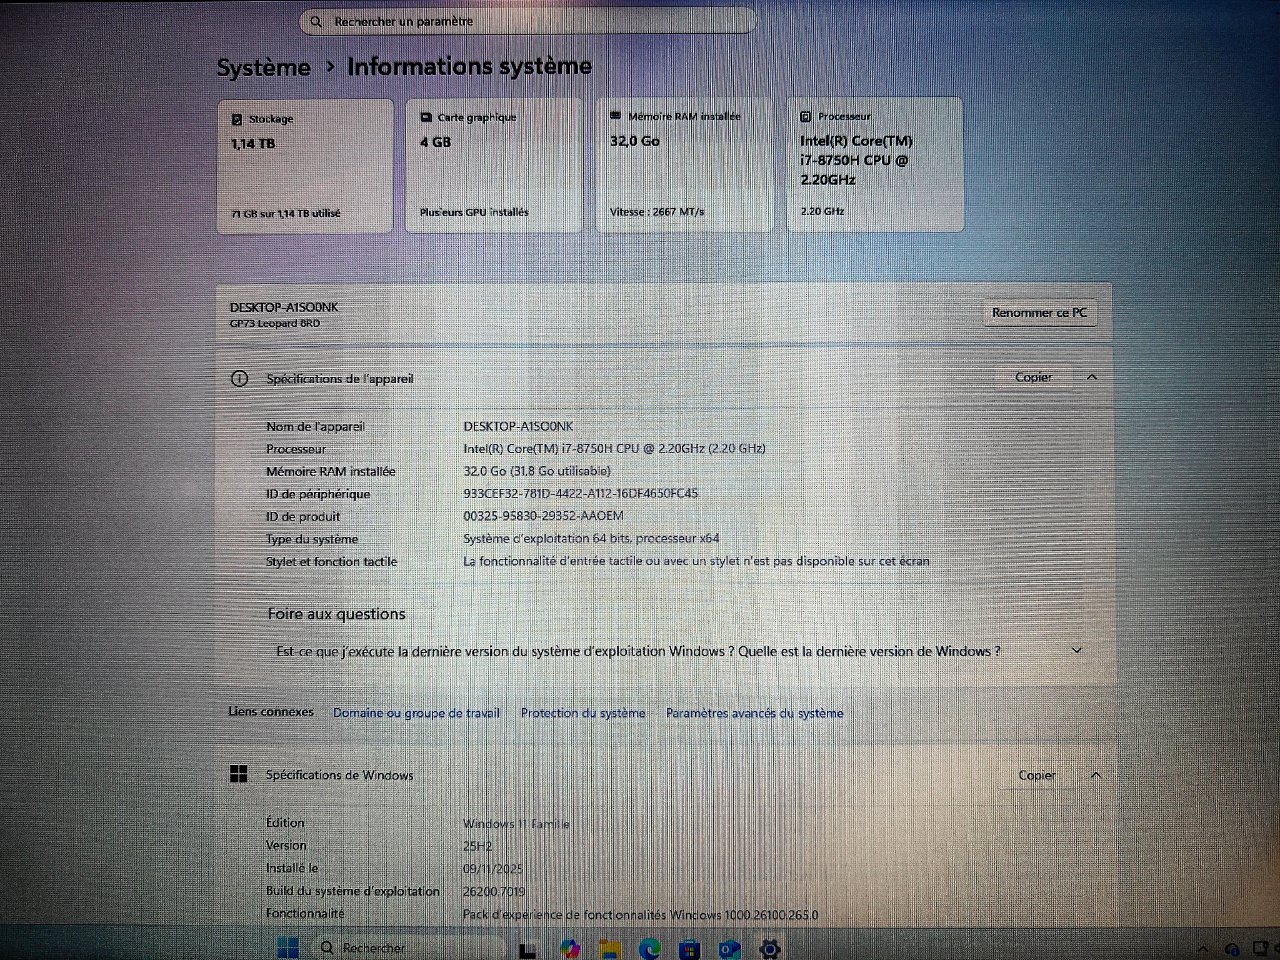1280x960 pixels.
Task: Open File Explorer from the taskbar
Action: pyautogui.click(x=610, y=947)
